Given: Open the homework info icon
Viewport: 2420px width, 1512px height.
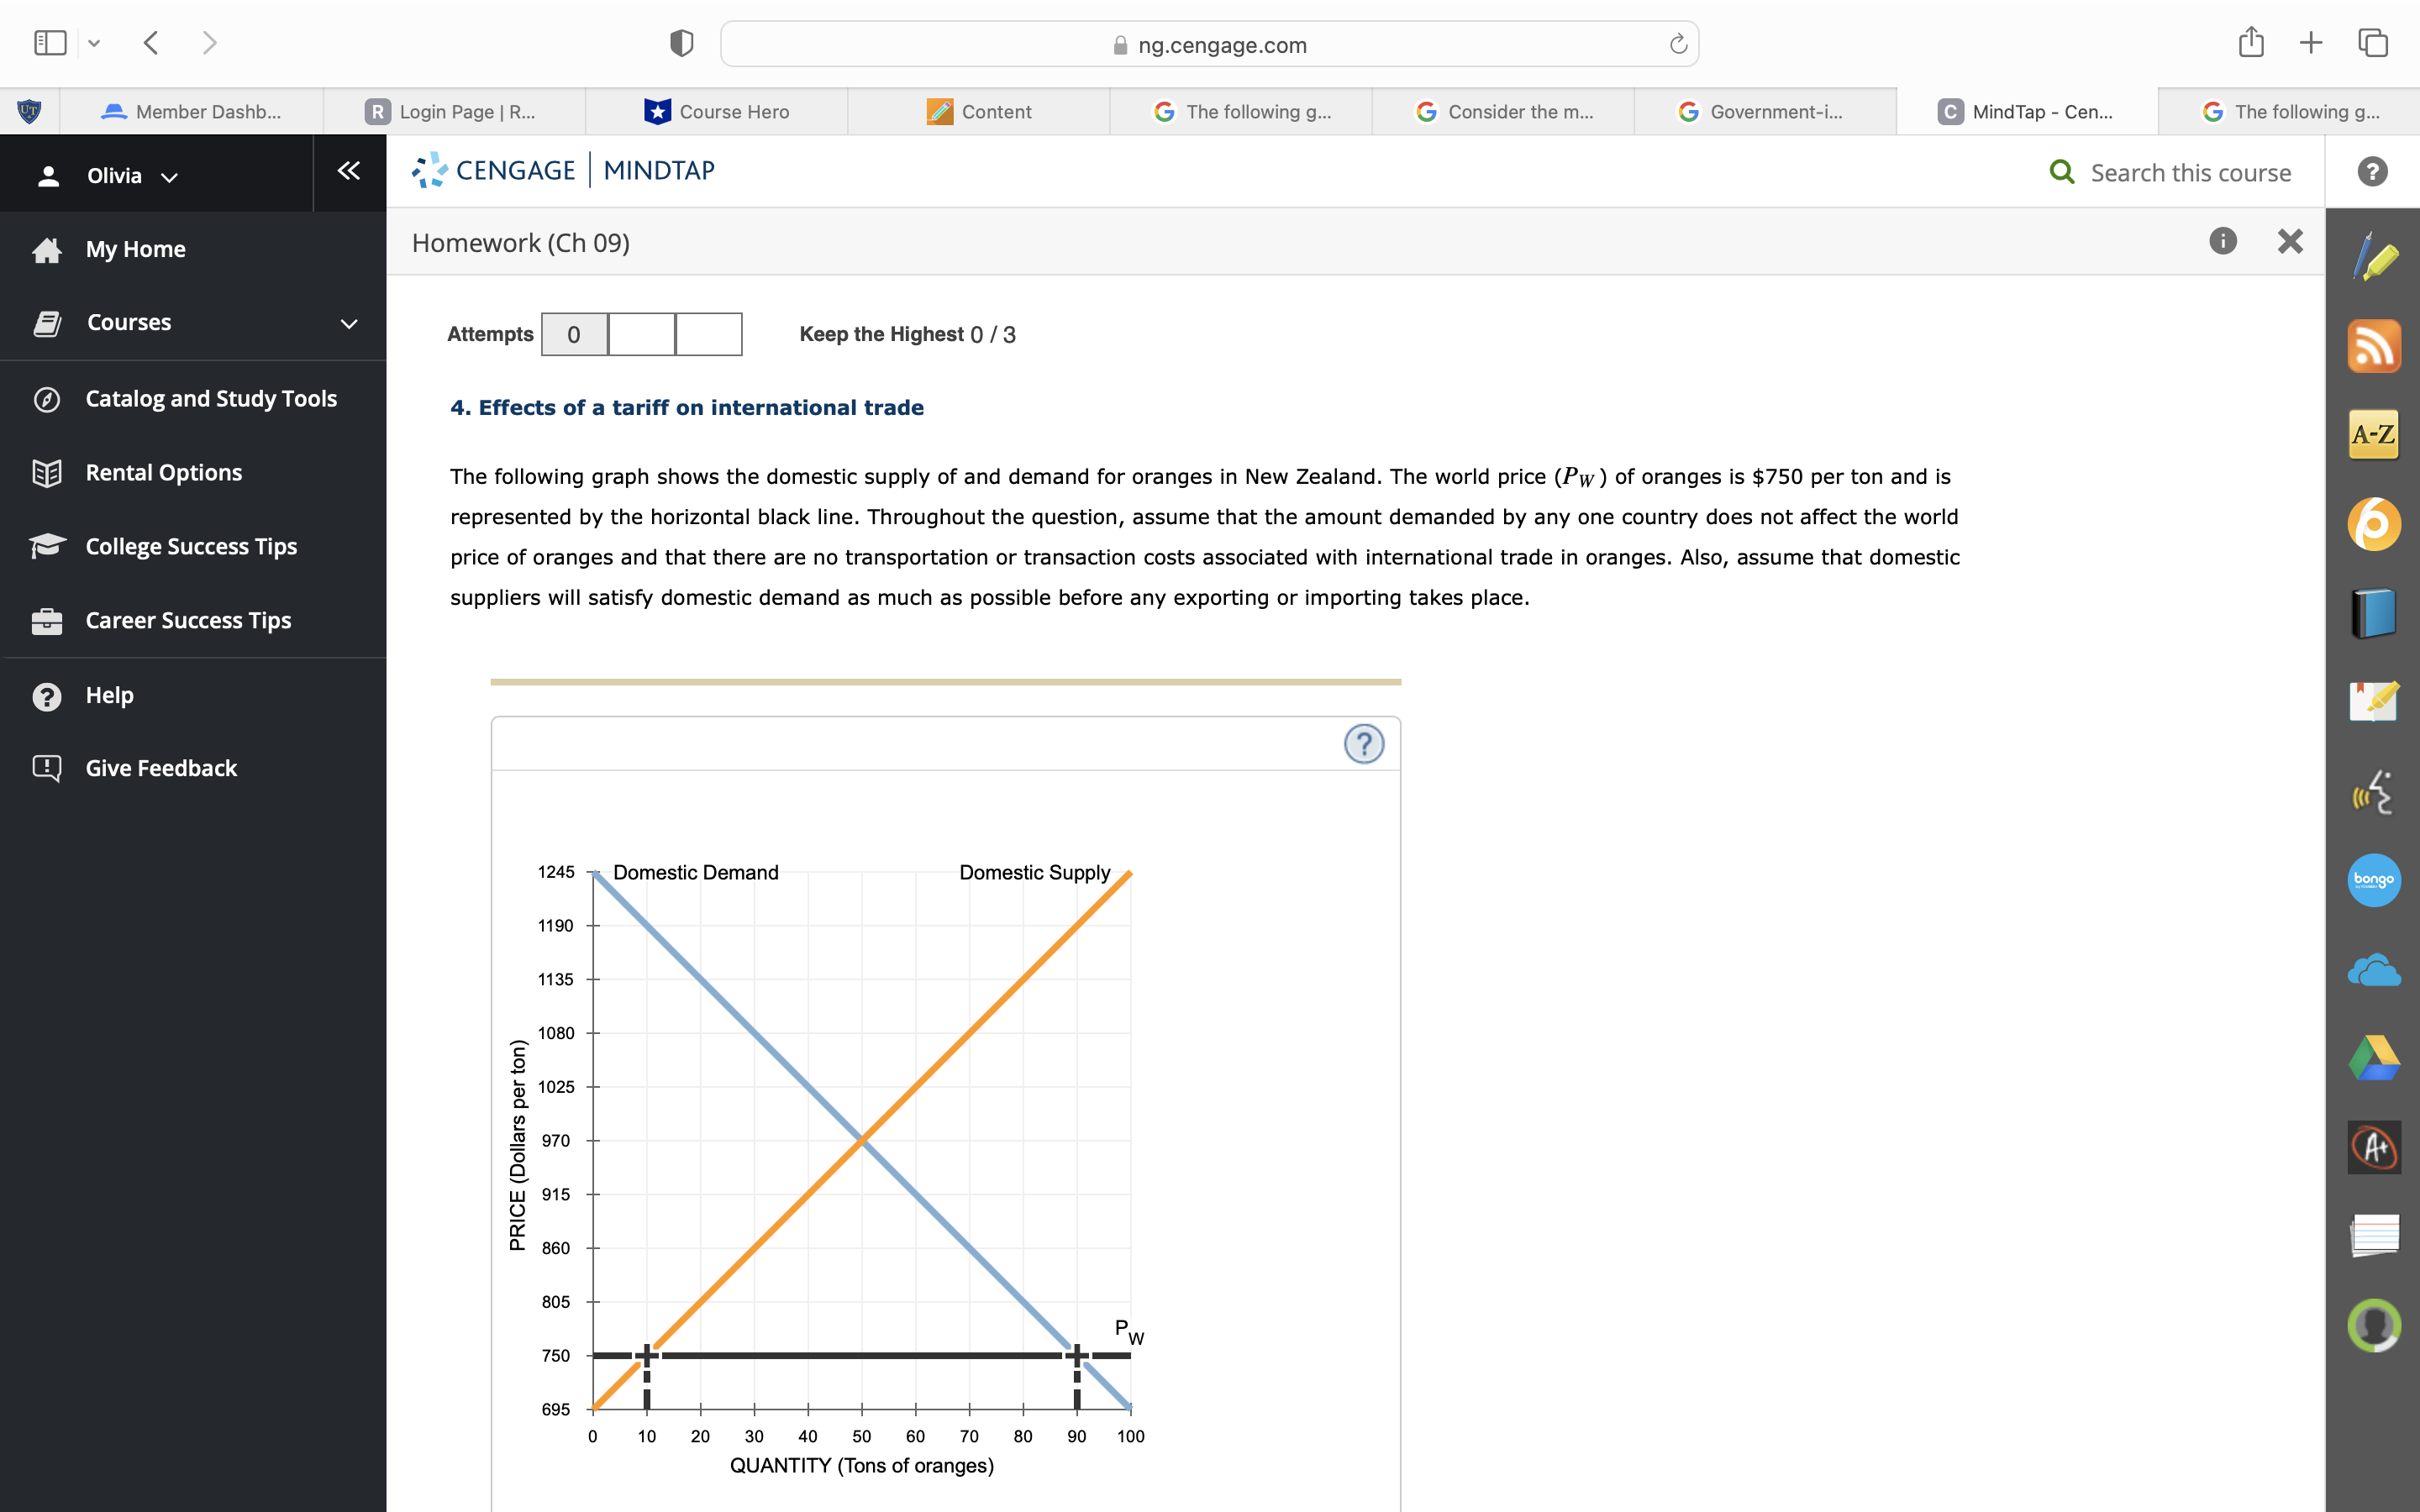Looking at the screenshot, I should tap(2222, 241).
